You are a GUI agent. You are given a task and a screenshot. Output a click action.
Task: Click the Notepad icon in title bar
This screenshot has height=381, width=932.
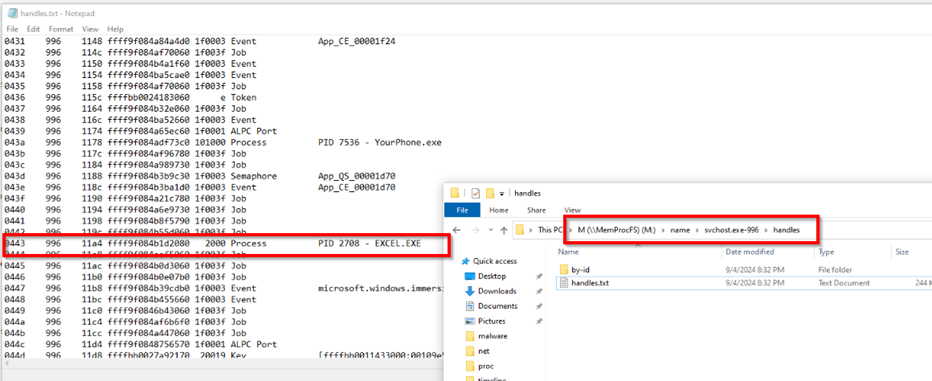tap(12, 13)
